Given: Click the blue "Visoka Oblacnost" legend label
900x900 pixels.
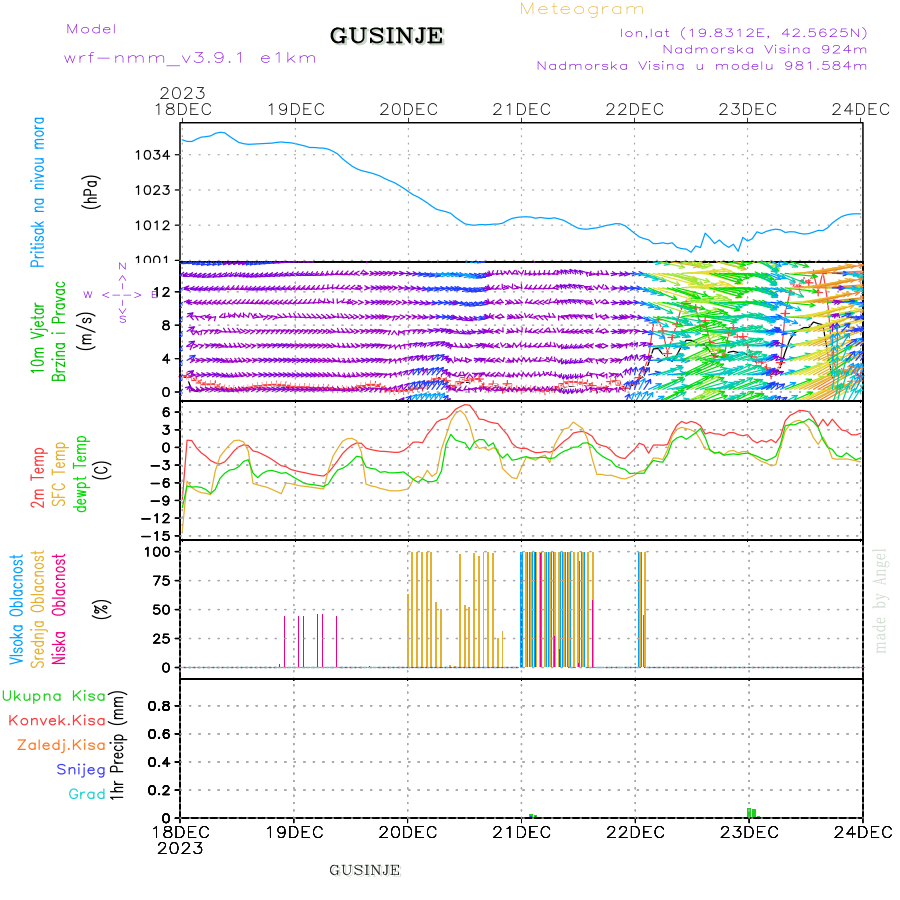Looking at the screenshot, I should tap(16, 609).
